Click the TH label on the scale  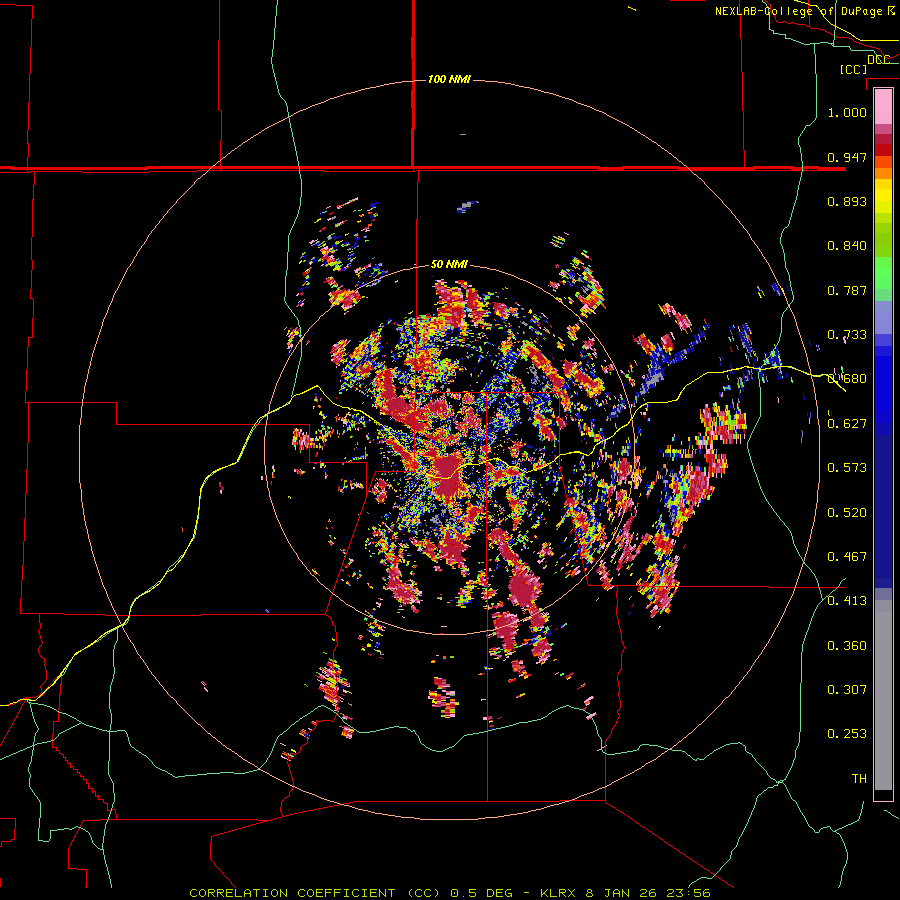[859, 779]
